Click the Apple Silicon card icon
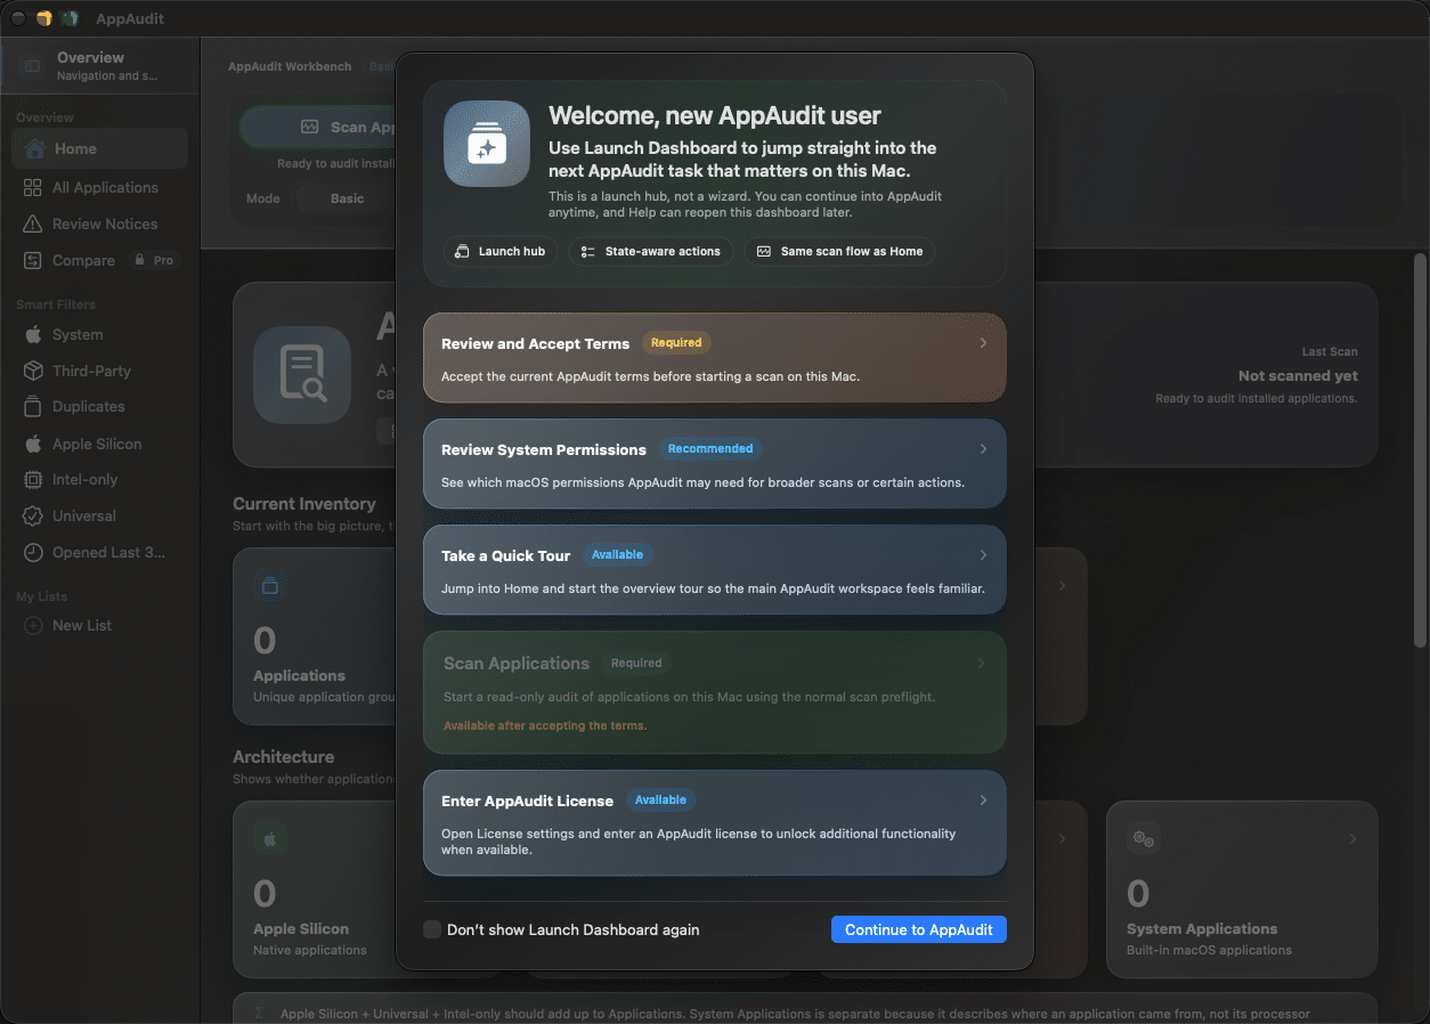1430x1024 pixels. click(x=270, y=839)
